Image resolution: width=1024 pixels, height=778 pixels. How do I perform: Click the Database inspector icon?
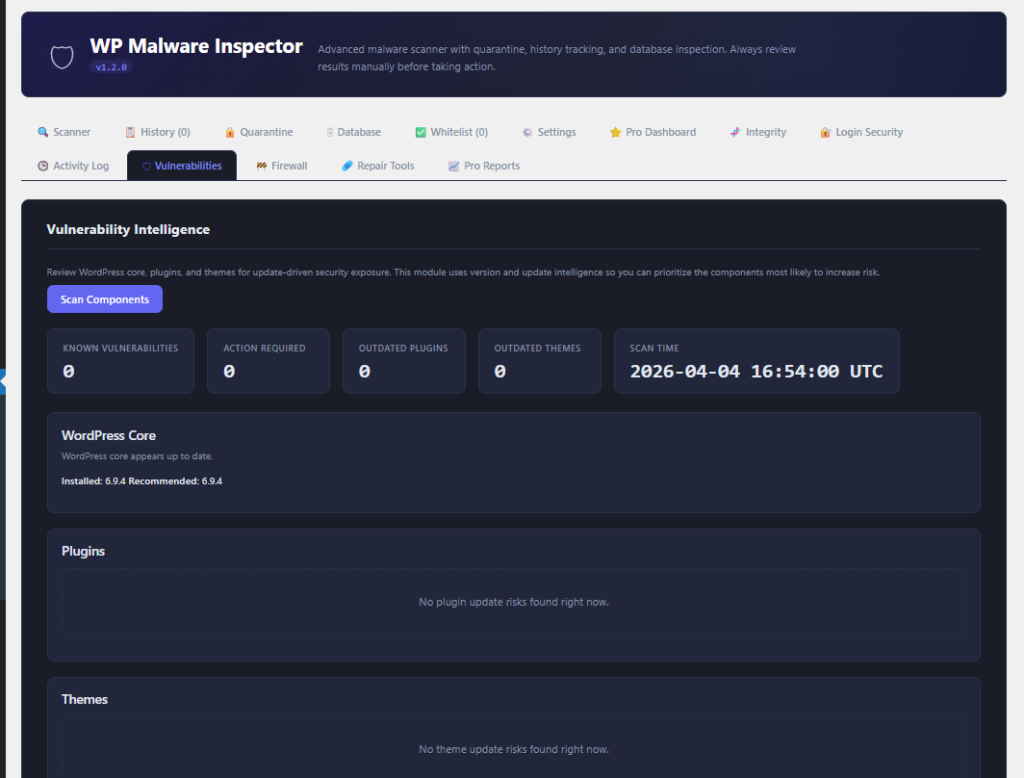click(328, 131)
